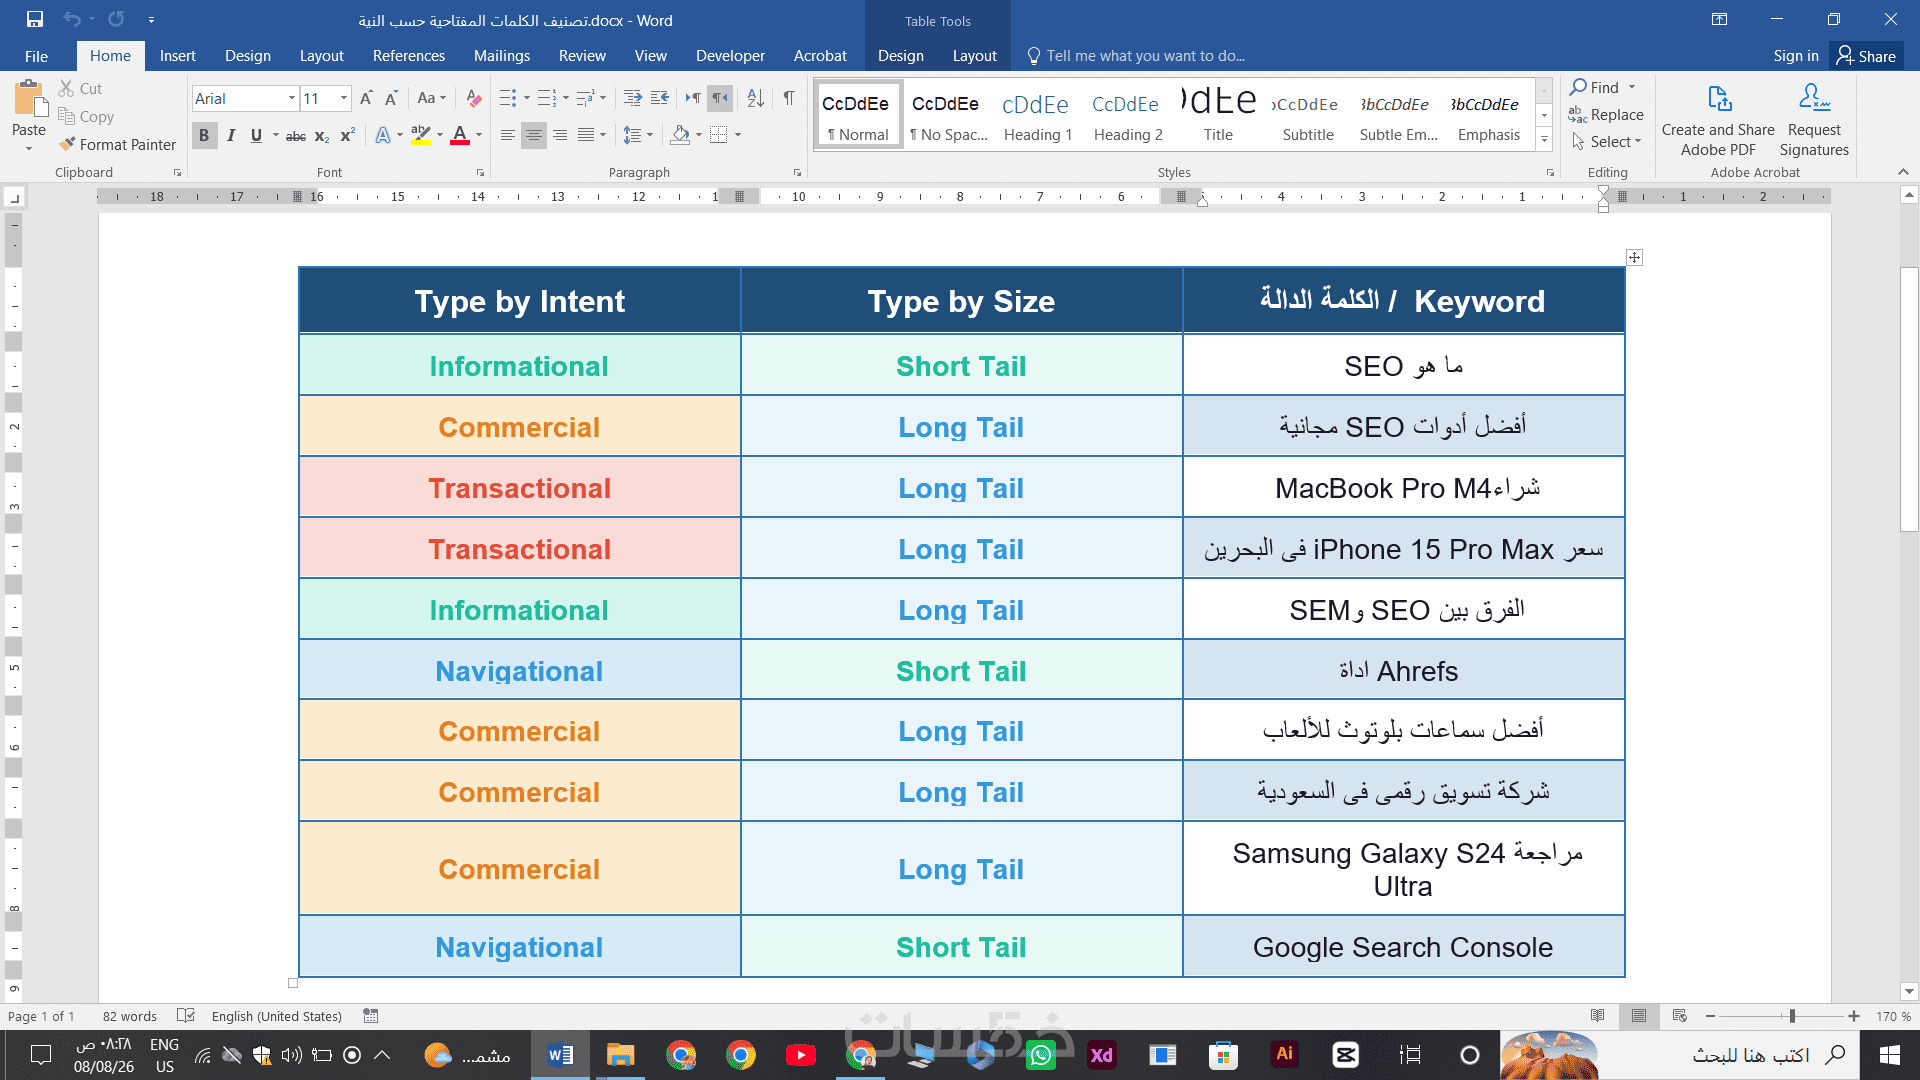Apply the Title style
Screen dimensions: 1920x1080
point(1218,115)
